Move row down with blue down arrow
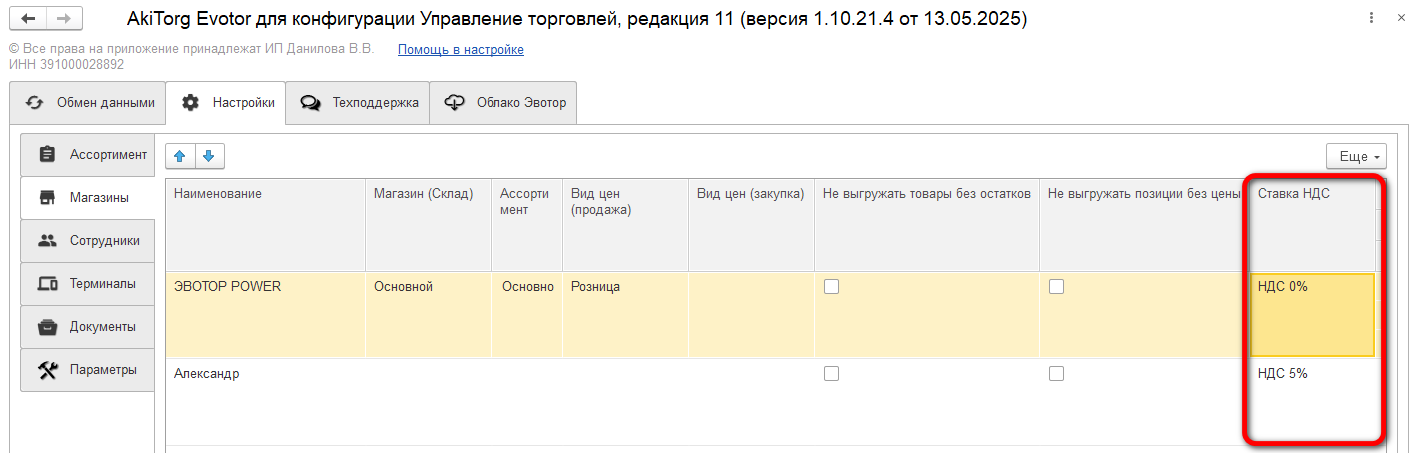Screen dimensions: 1415x453 pos(209,156)
